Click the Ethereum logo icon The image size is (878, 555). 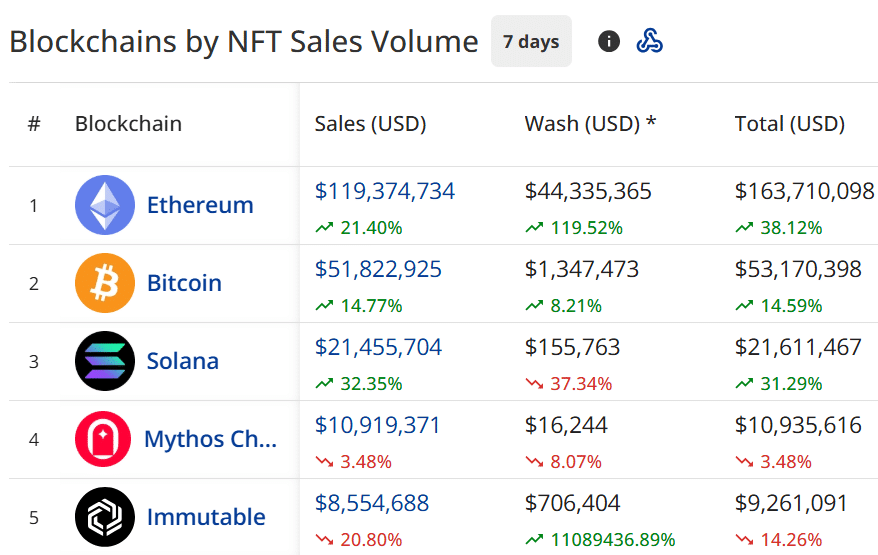coord(105,205)
